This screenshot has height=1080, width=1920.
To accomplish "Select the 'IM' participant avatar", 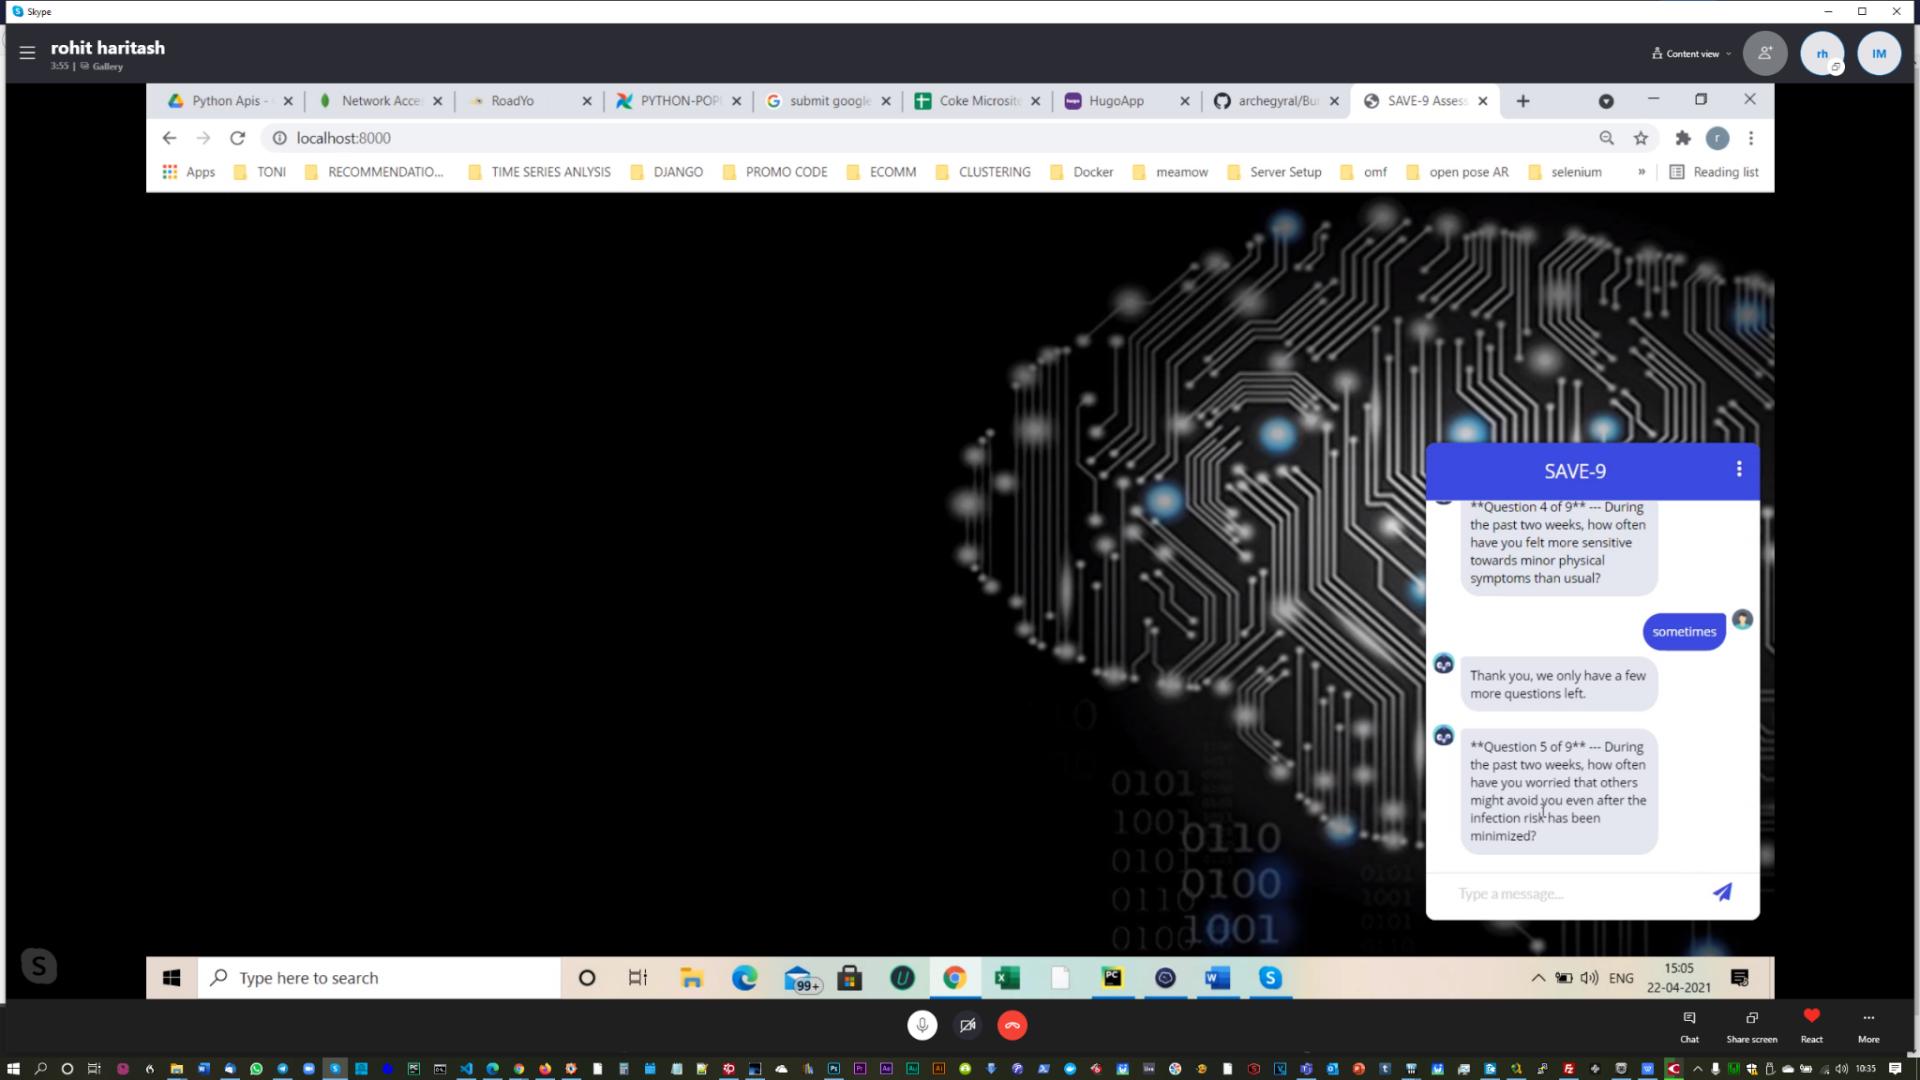I will pyautogui.click(x=1879, y=54).
